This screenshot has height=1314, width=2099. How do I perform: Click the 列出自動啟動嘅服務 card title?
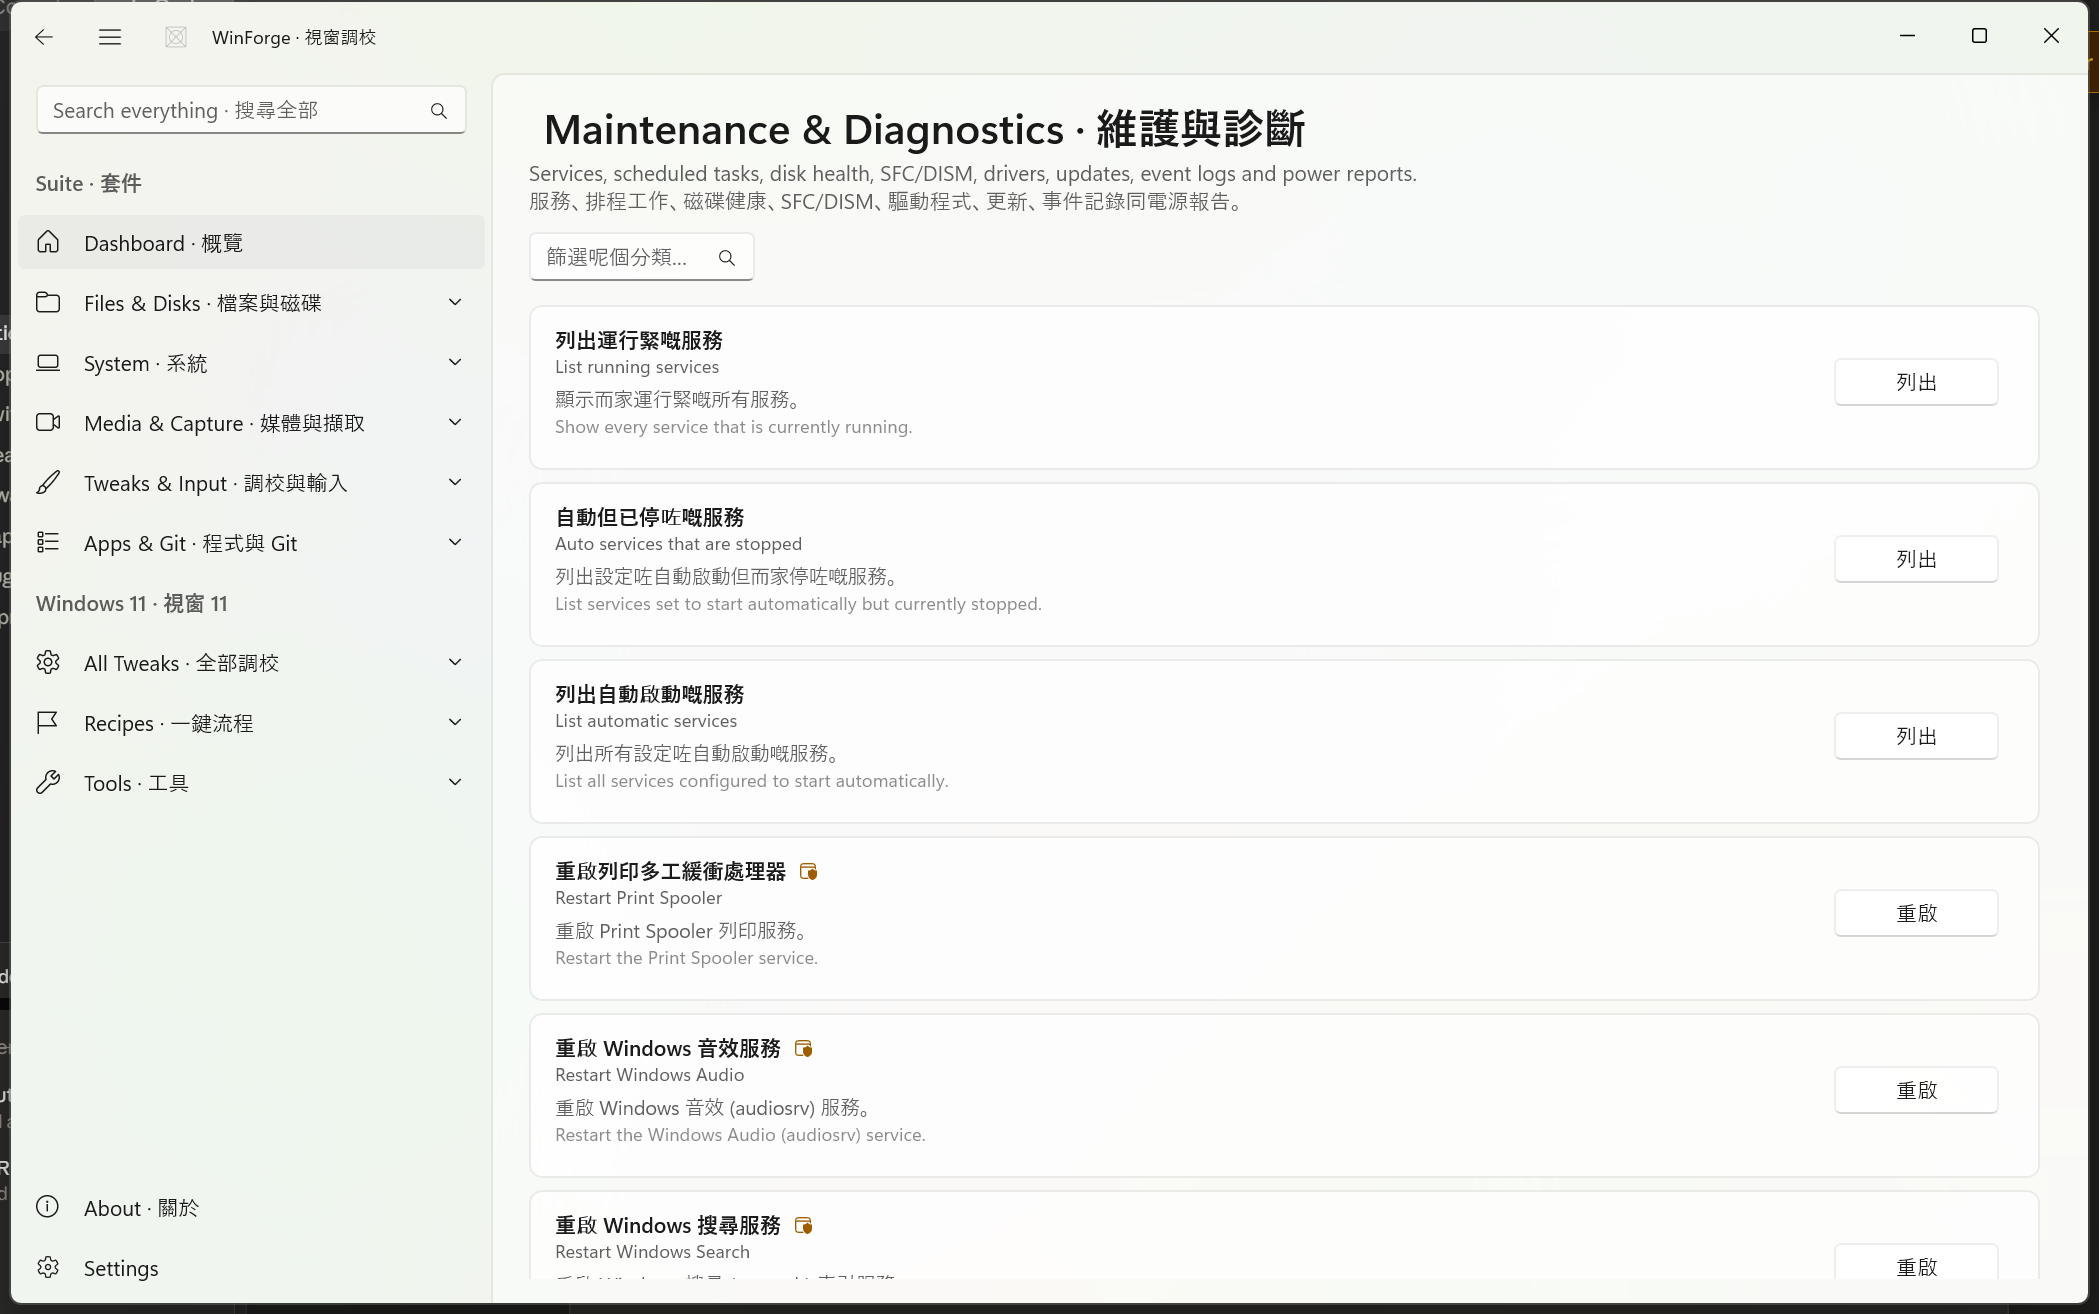(x=650, y=694)
